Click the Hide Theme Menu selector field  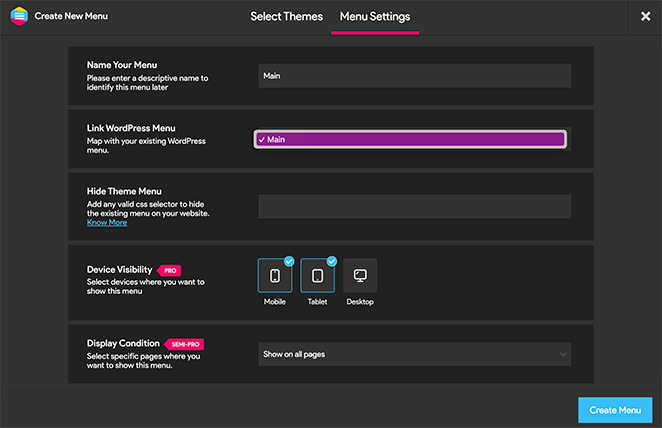point(414,206)
